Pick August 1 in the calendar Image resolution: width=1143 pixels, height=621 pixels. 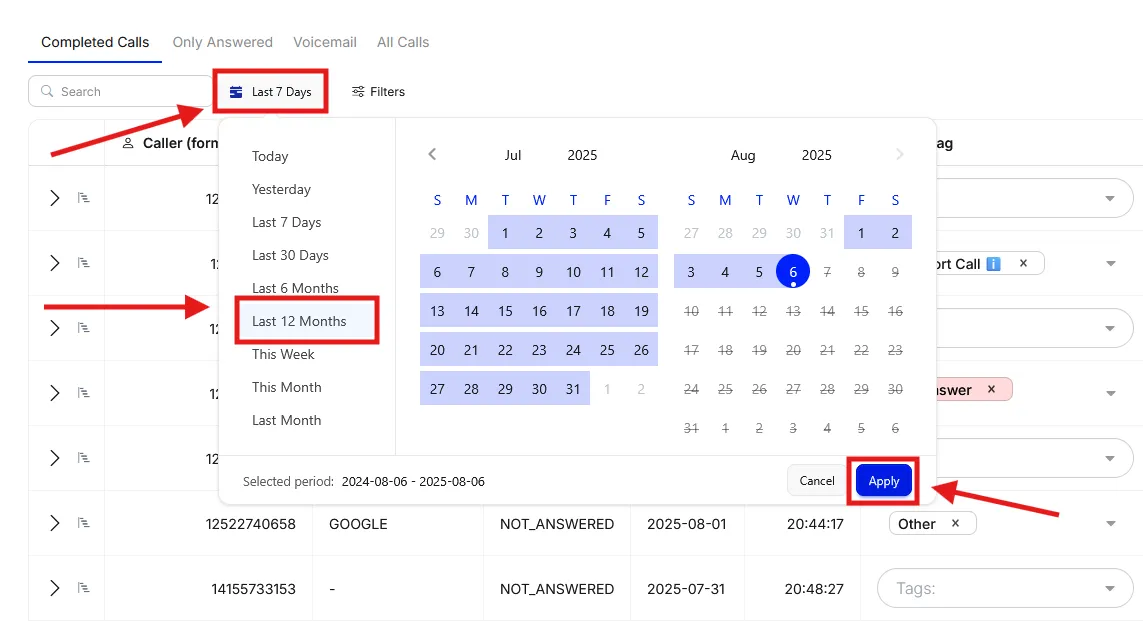861,233
